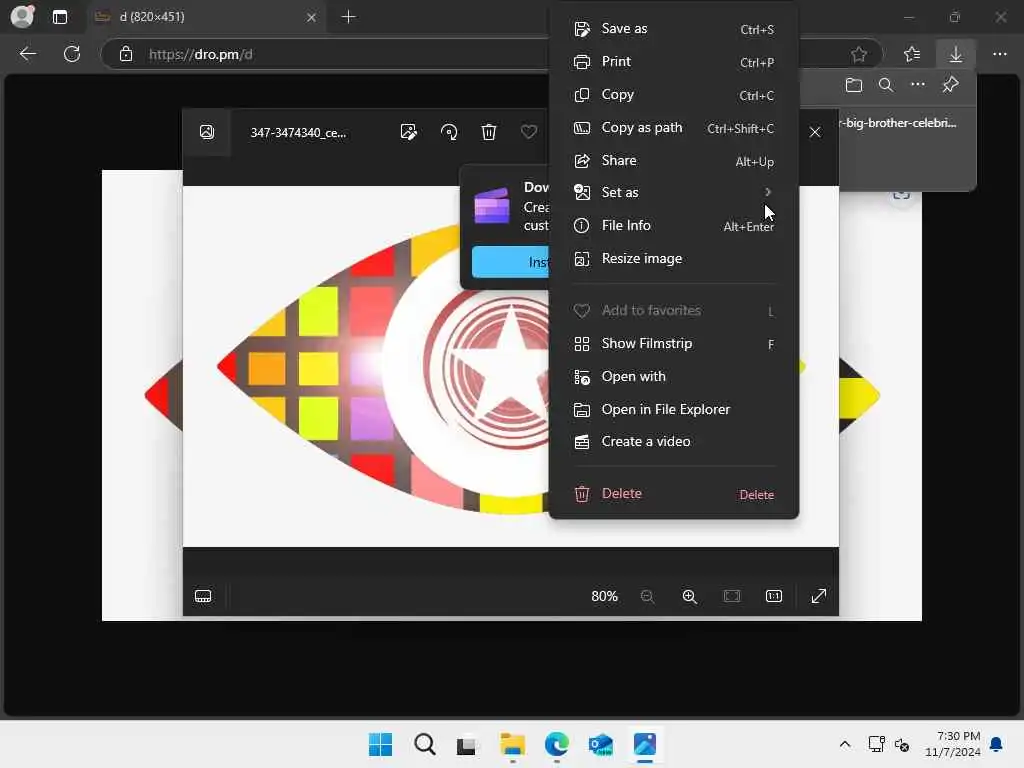Click the 347-3474340_ce... file name

click(298, 133)
